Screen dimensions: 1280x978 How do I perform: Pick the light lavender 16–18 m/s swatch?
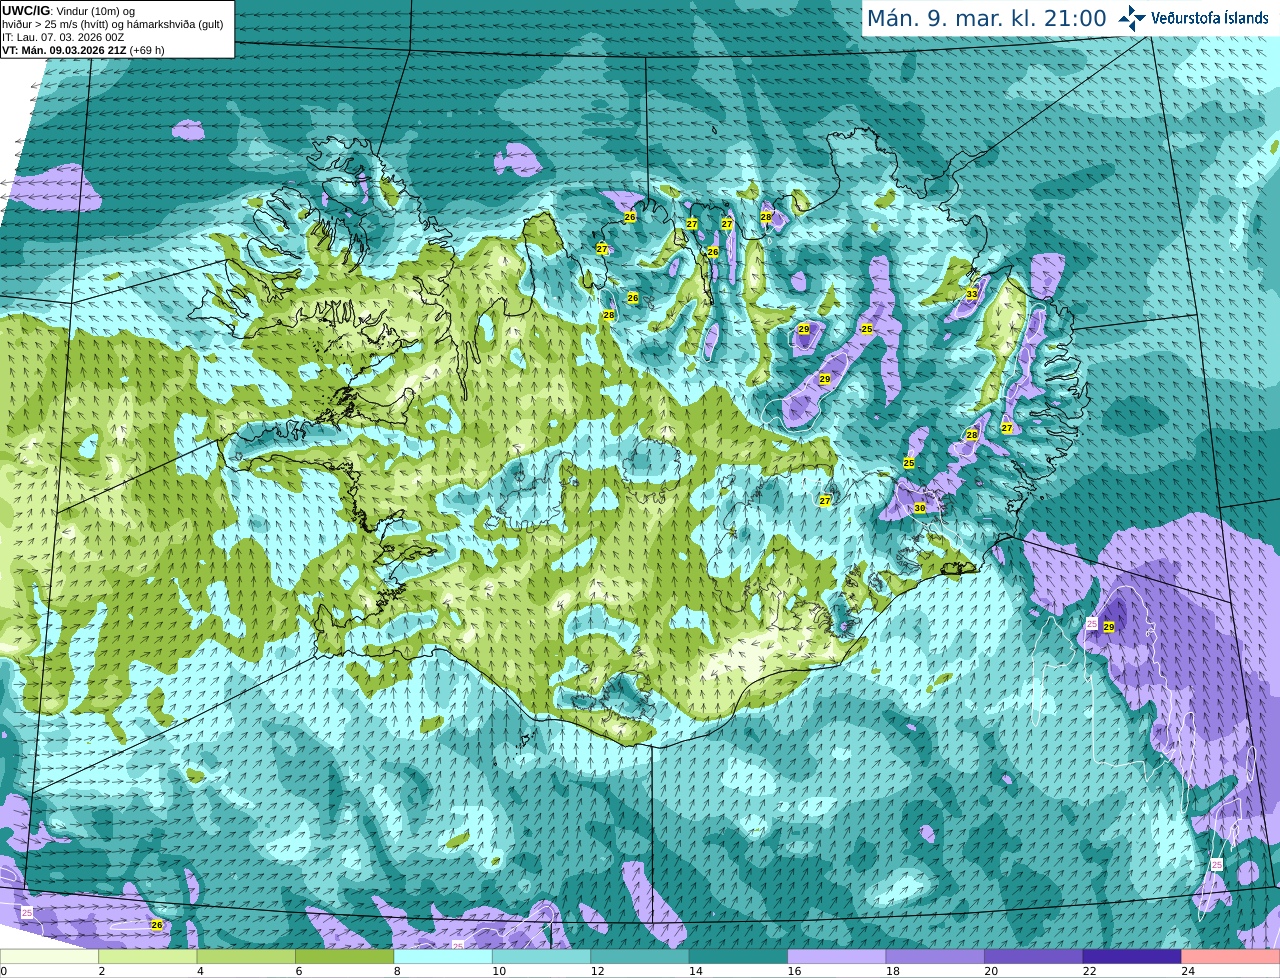[837, 956]
